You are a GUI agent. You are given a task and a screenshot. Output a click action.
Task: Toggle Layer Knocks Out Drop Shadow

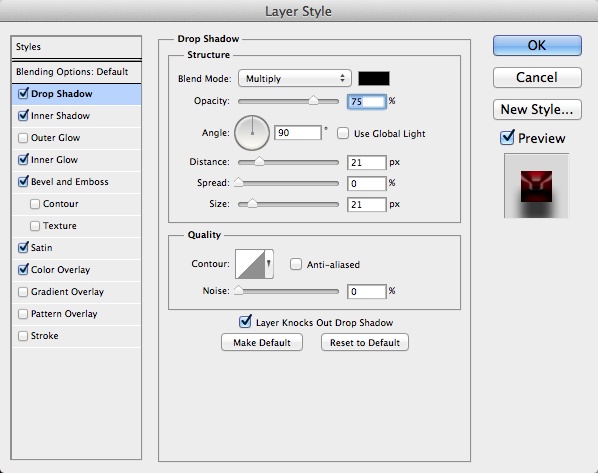[245, 322]
